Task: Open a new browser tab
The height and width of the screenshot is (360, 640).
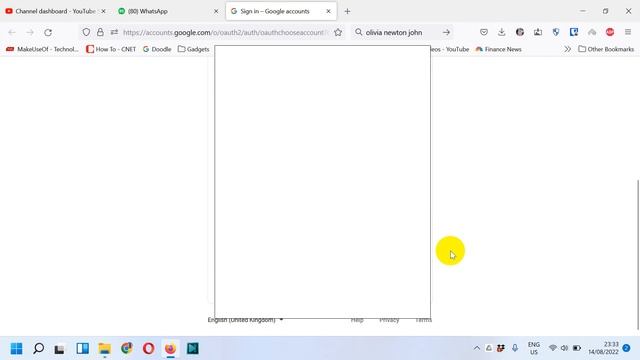Action: point(347,11)
